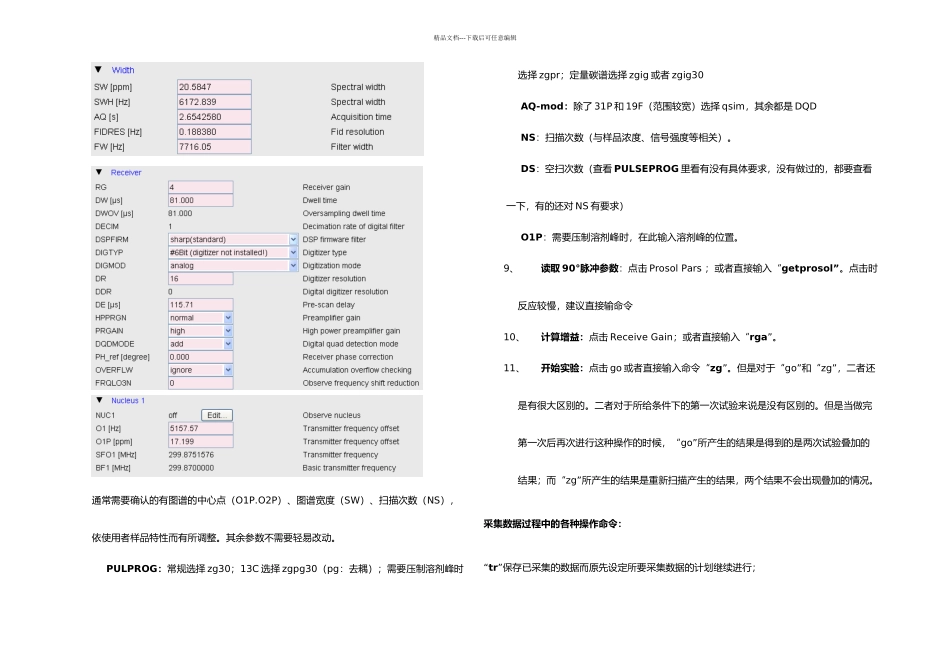Click the Nucleus 1 section title
This screenshot has height=672, width=950.
click(128, 401)
